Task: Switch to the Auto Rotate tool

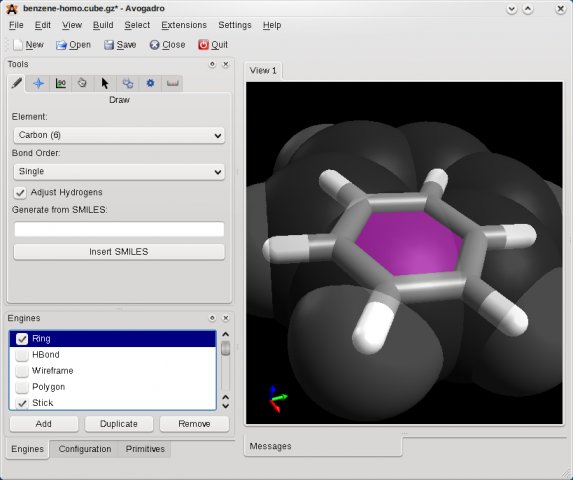Action: pyautogui.click(x=128, y=83)
